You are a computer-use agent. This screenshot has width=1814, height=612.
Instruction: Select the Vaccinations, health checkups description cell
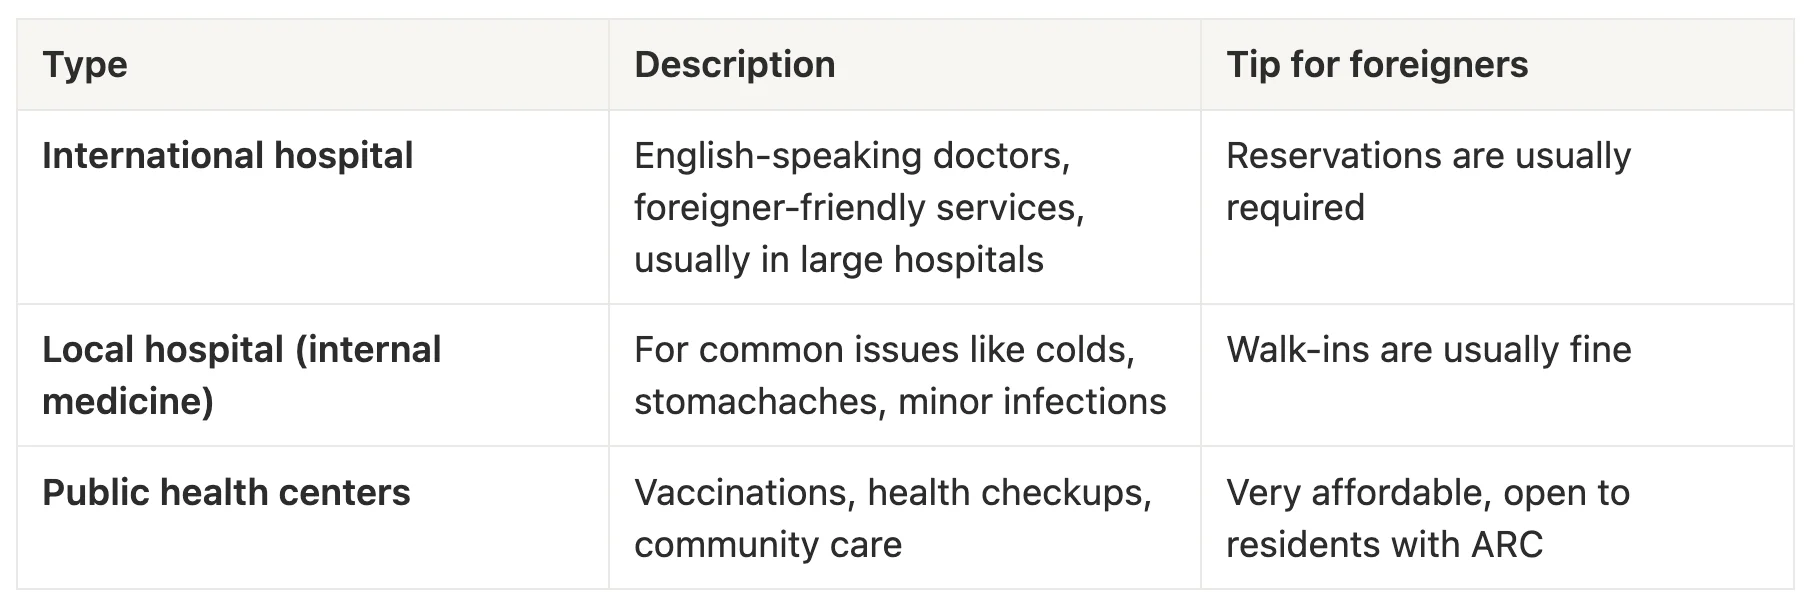(x=892, y=493)
